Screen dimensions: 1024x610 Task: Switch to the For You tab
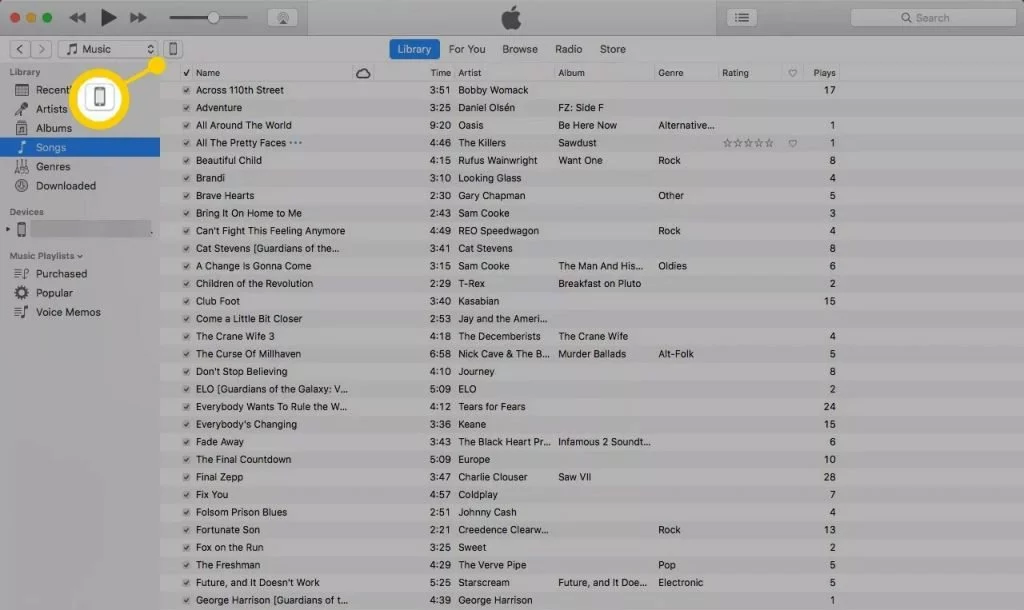(466, 49)
